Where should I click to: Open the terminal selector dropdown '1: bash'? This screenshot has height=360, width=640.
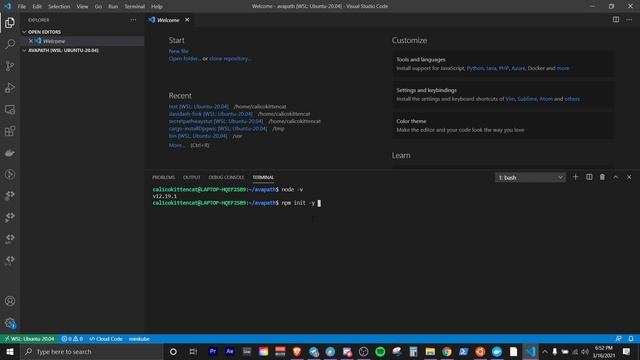pos(530,178)
